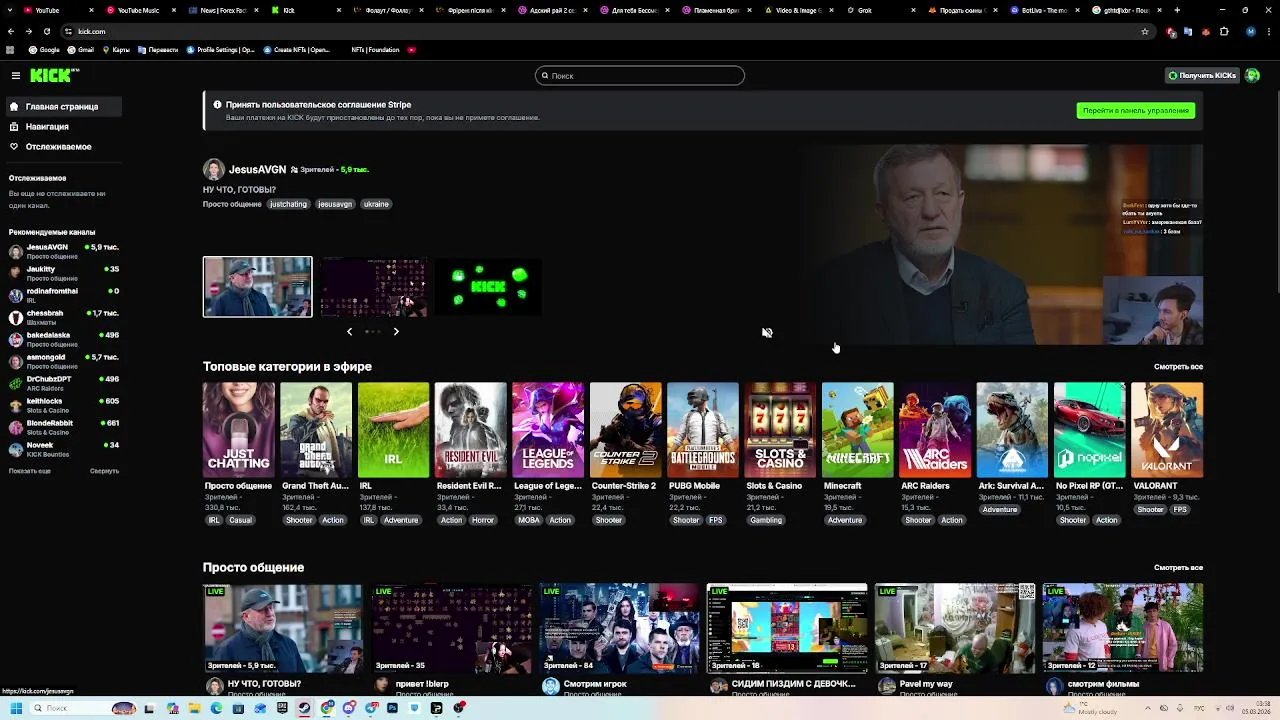Click the home icon beside Главная страница
This screenshot has width=1280, height=720.
[x=14, y=106]
